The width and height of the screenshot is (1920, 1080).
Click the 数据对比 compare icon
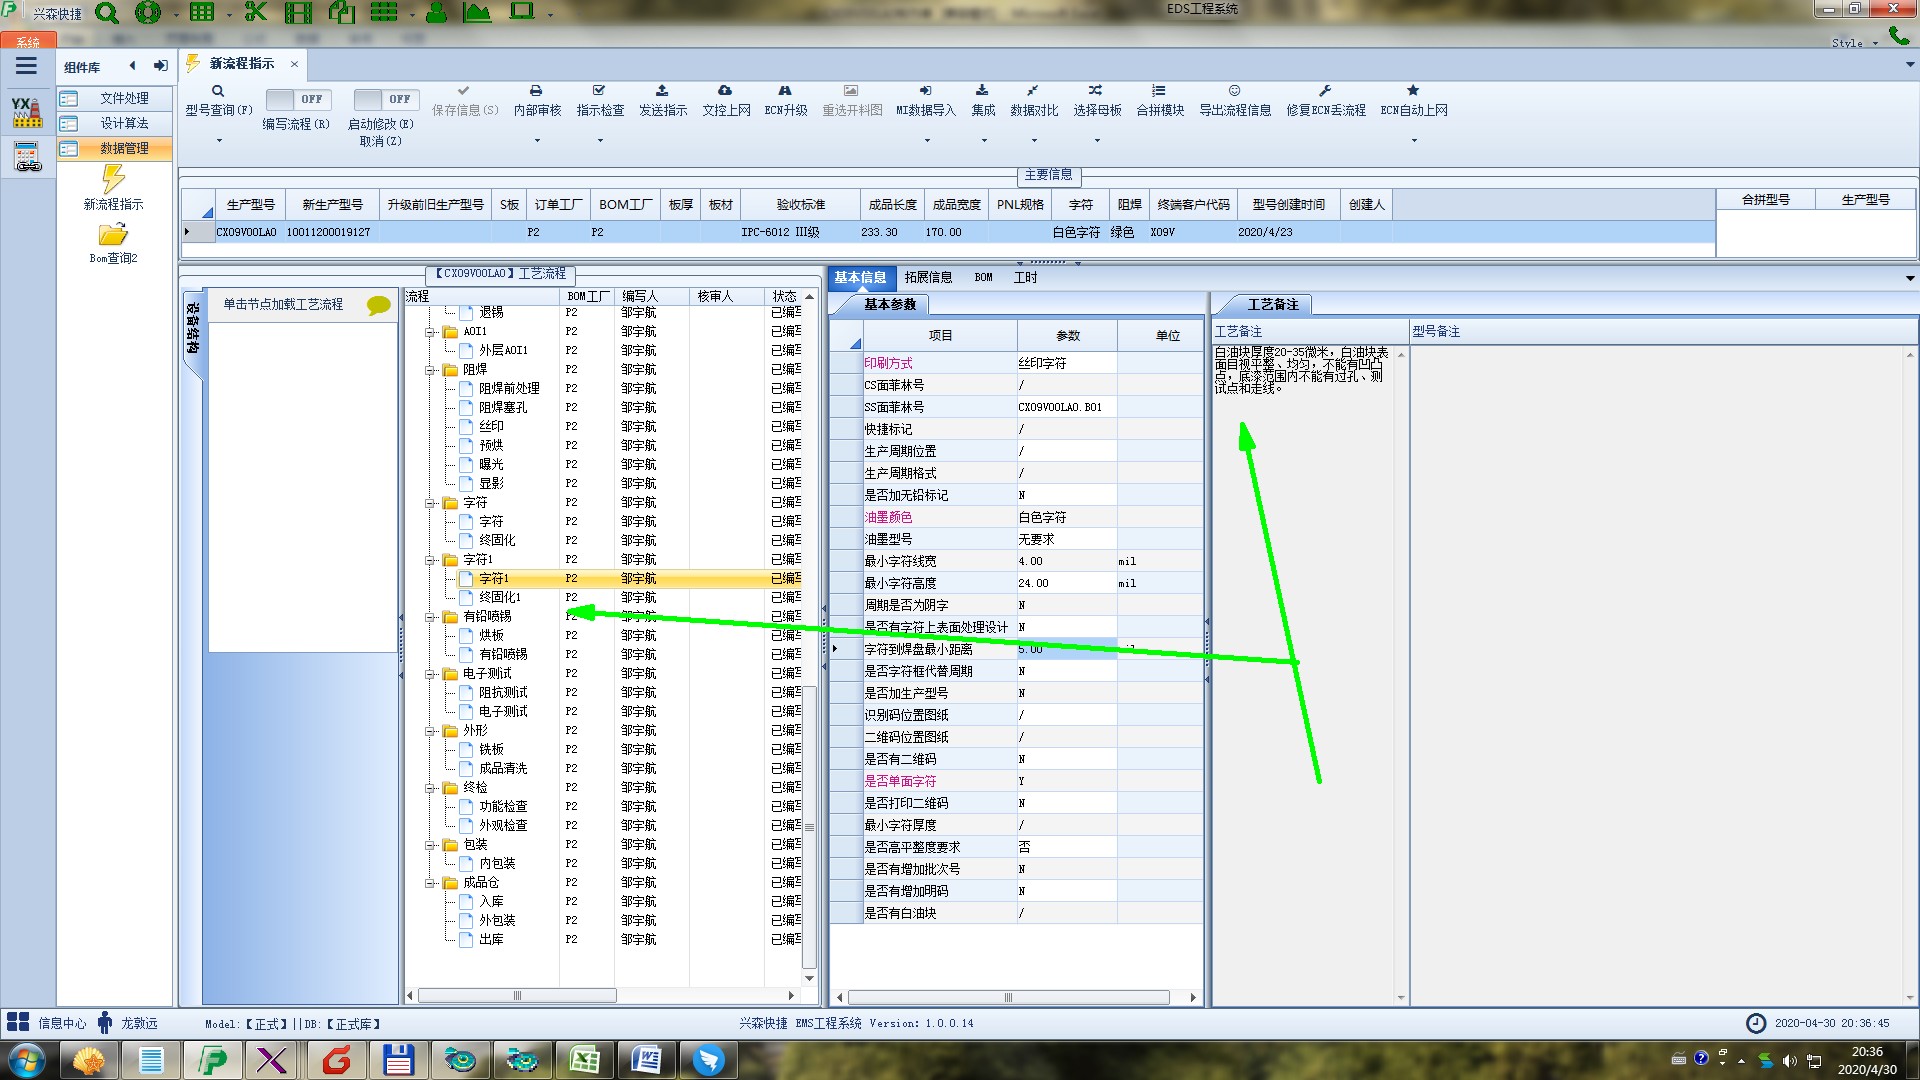click(1033, 91)
